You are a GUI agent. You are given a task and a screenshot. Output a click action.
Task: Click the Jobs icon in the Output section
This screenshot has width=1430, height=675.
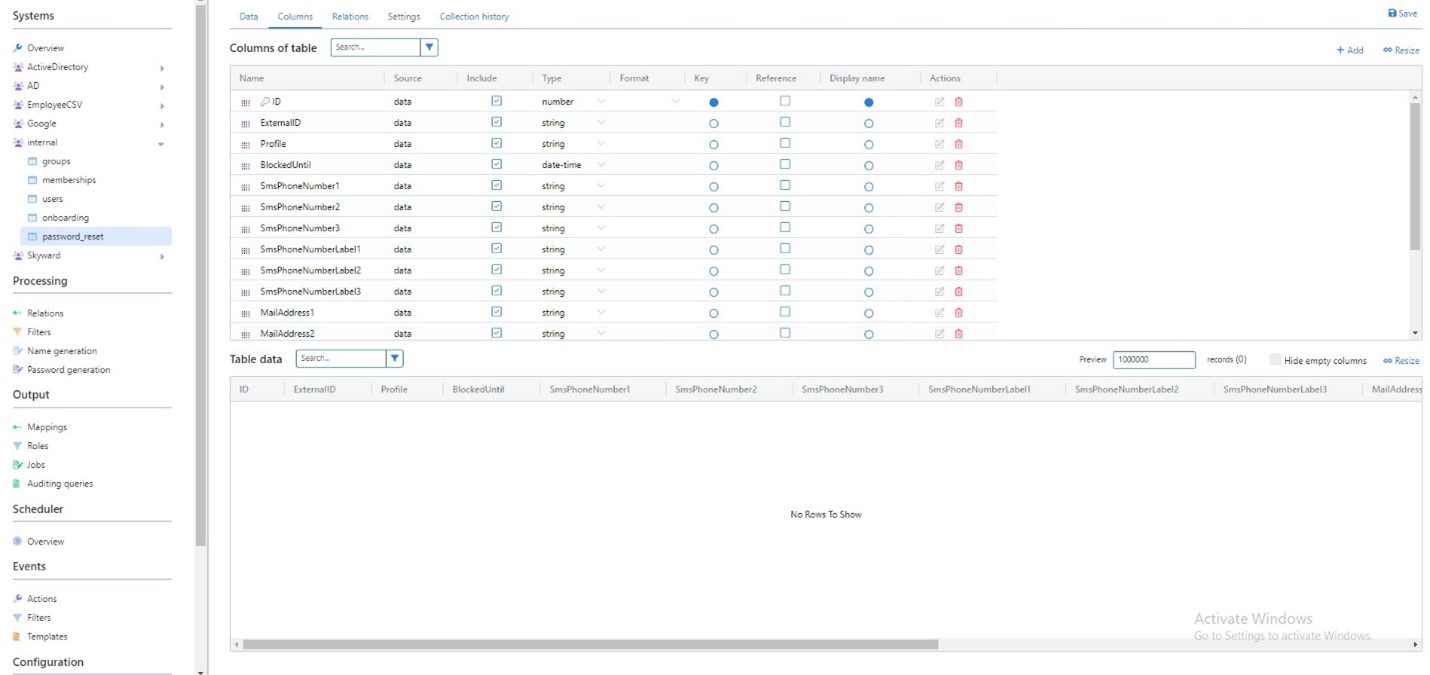pyautogui.click(x=16, y=464)
